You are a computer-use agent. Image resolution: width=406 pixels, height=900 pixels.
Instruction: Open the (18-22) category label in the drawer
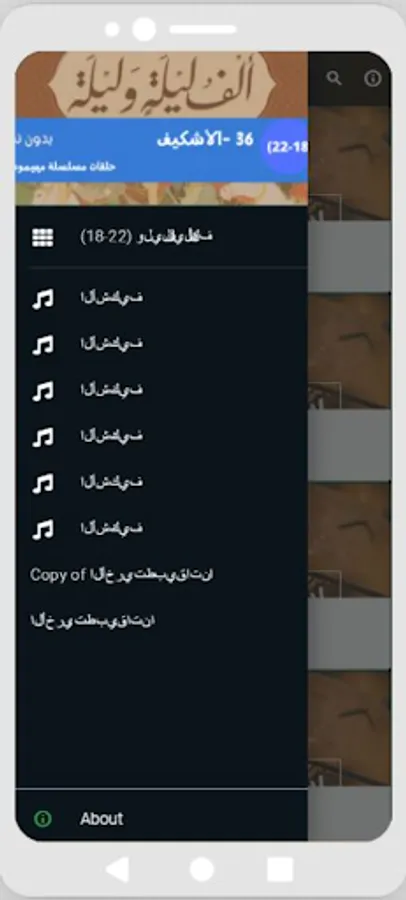pos(147,236)
